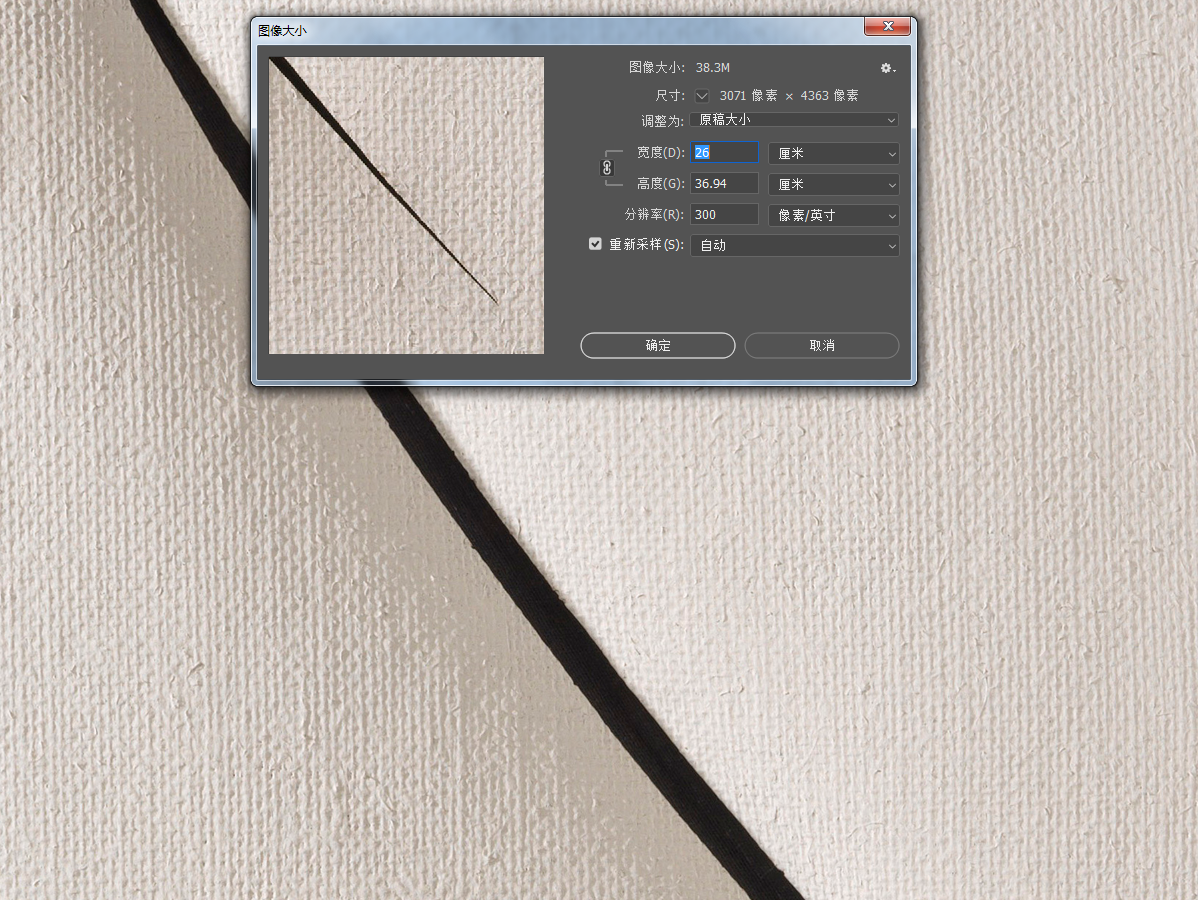The height and width of the screenshot is (900, 1198).
Task: Open height unit dropdown showing 厘米
Action: [834, 184]
